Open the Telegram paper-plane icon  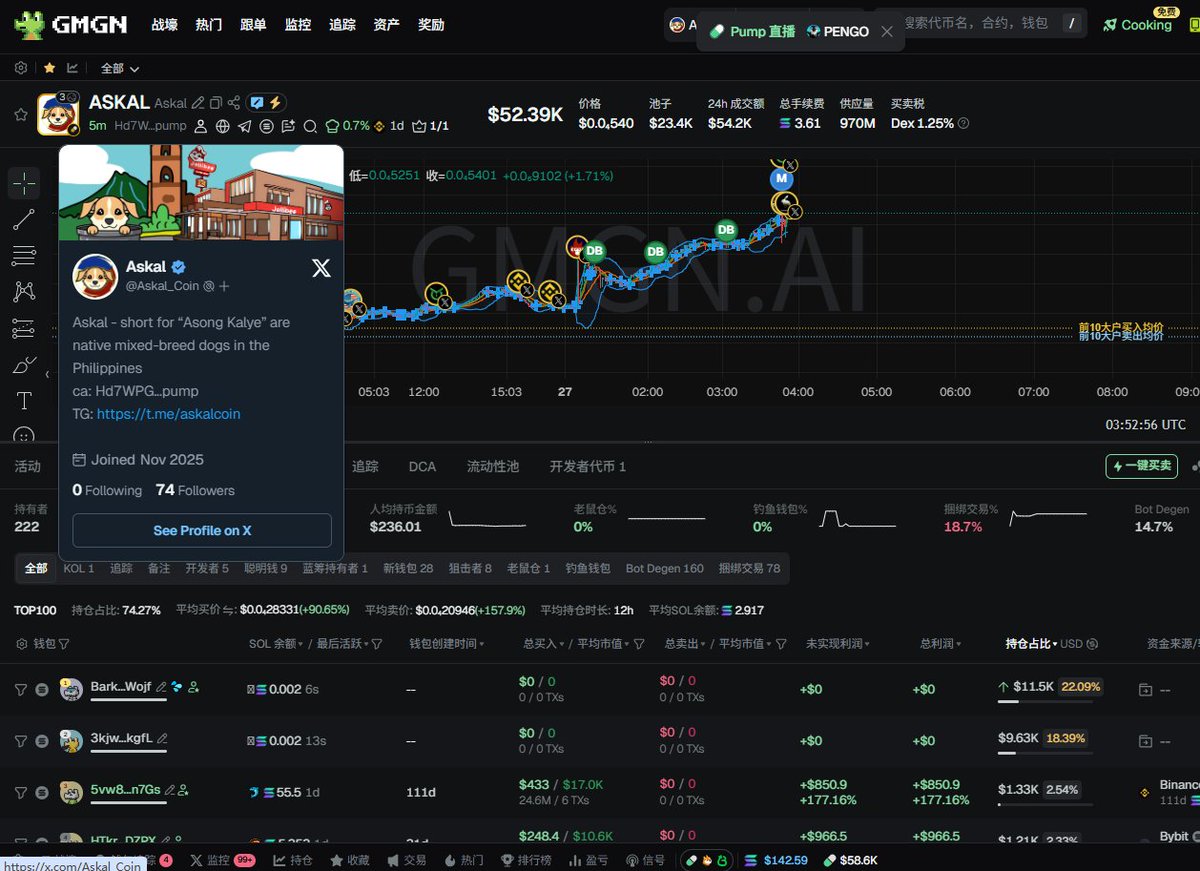pos(245,126)
